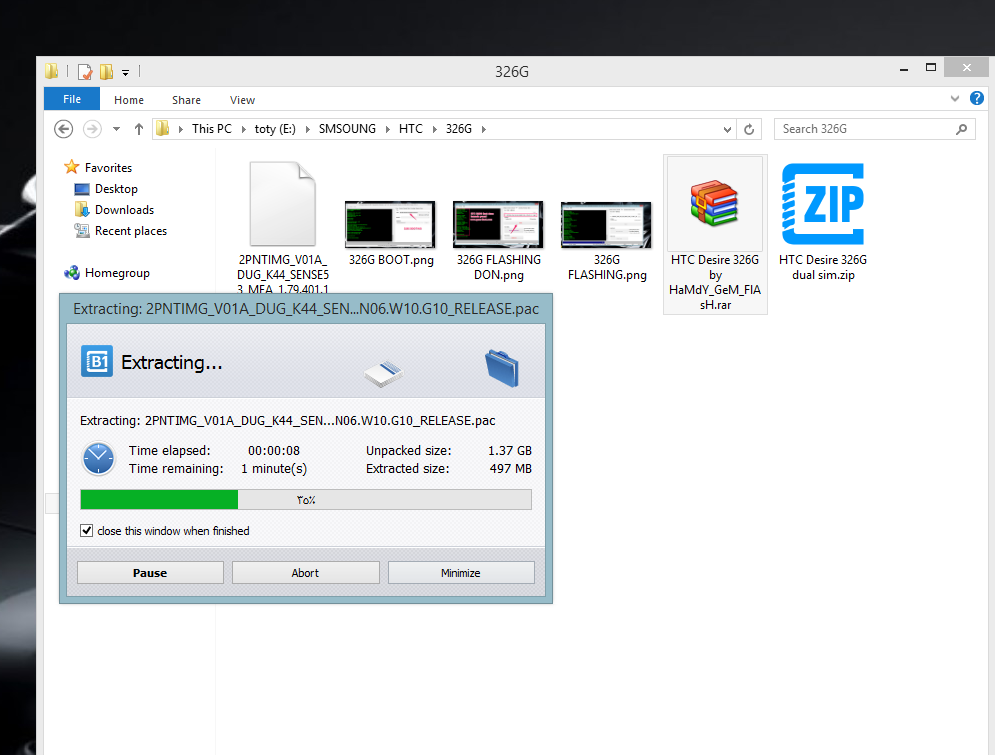Open the recent locations dropdown arrow

click(x=116, y=129)
